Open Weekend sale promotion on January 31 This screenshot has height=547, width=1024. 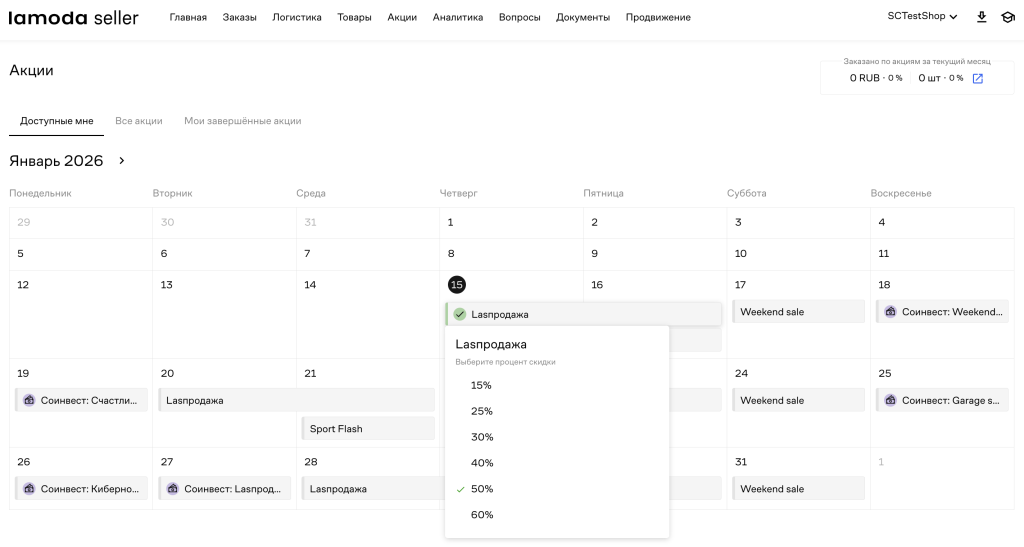(797, 489)
